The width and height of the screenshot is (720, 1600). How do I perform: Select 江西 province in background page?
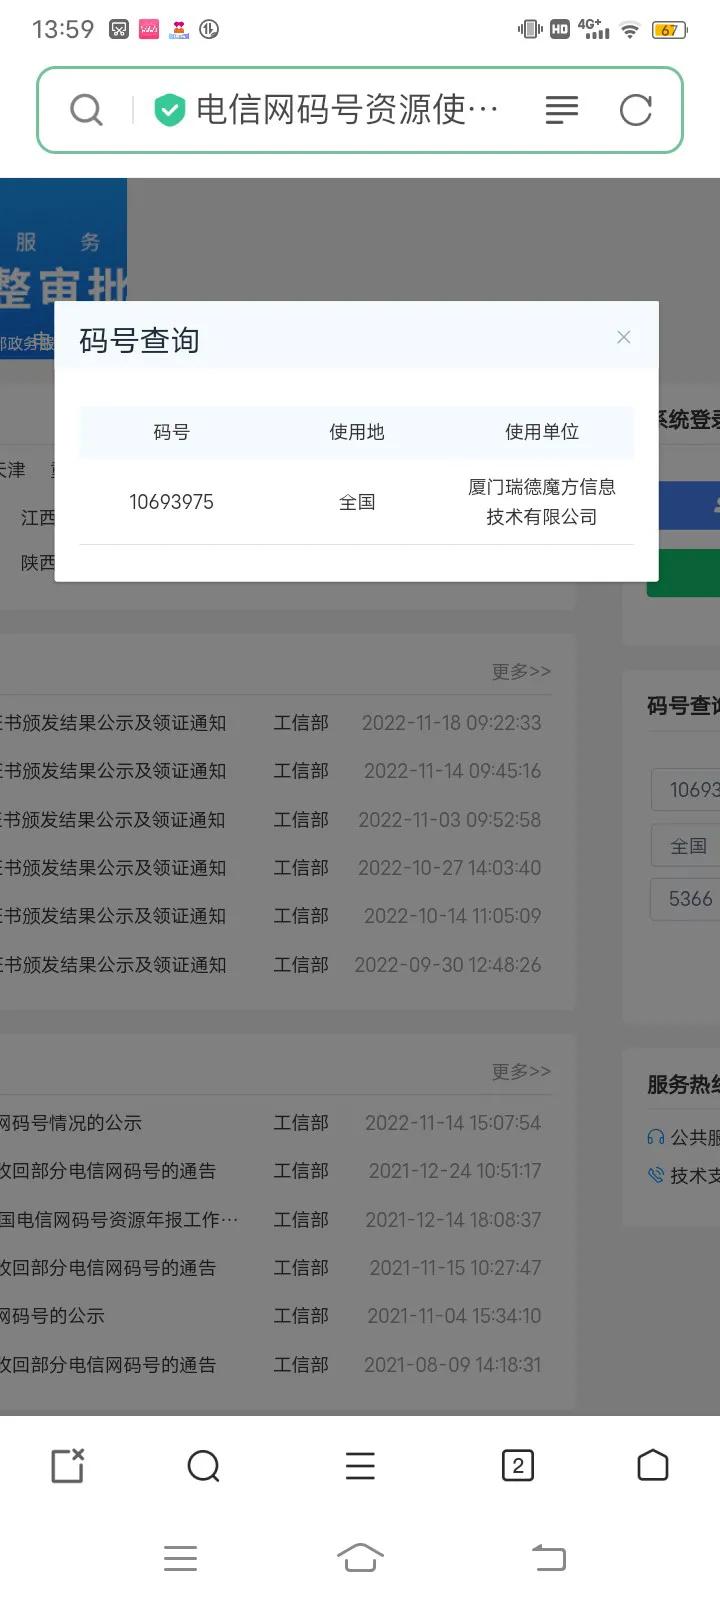click(38, 518)
